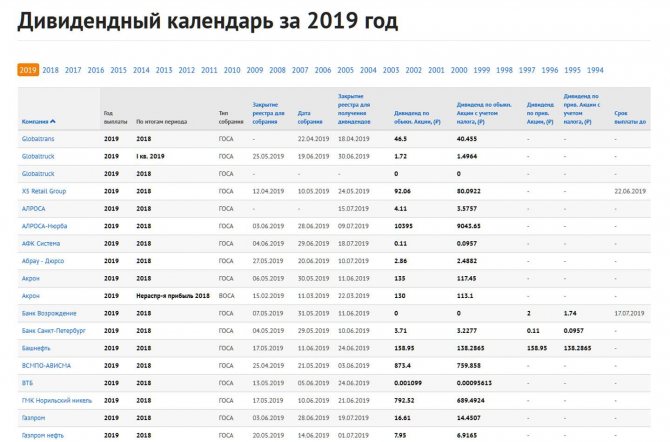Sort by Тип собрания column
Image resolution: width=670 pixels, height=442 pixels.
(231, 118)
